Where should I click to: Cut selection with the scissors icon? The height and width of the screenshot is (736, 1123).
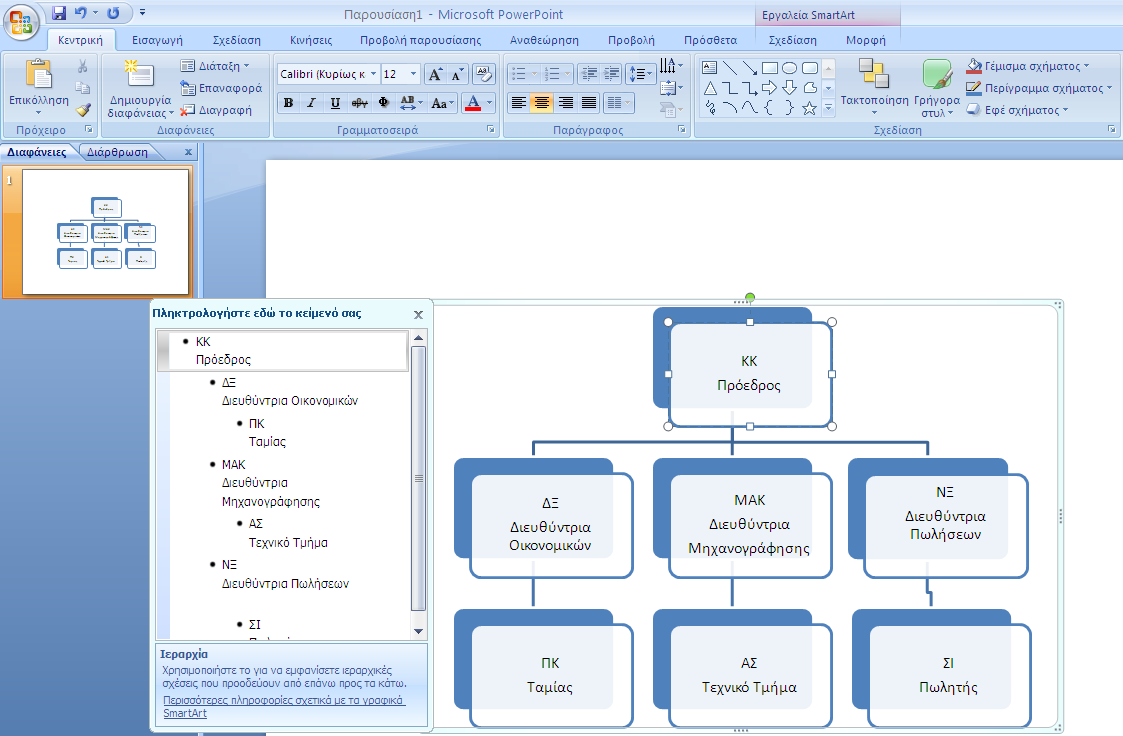(x=83, y=67)
